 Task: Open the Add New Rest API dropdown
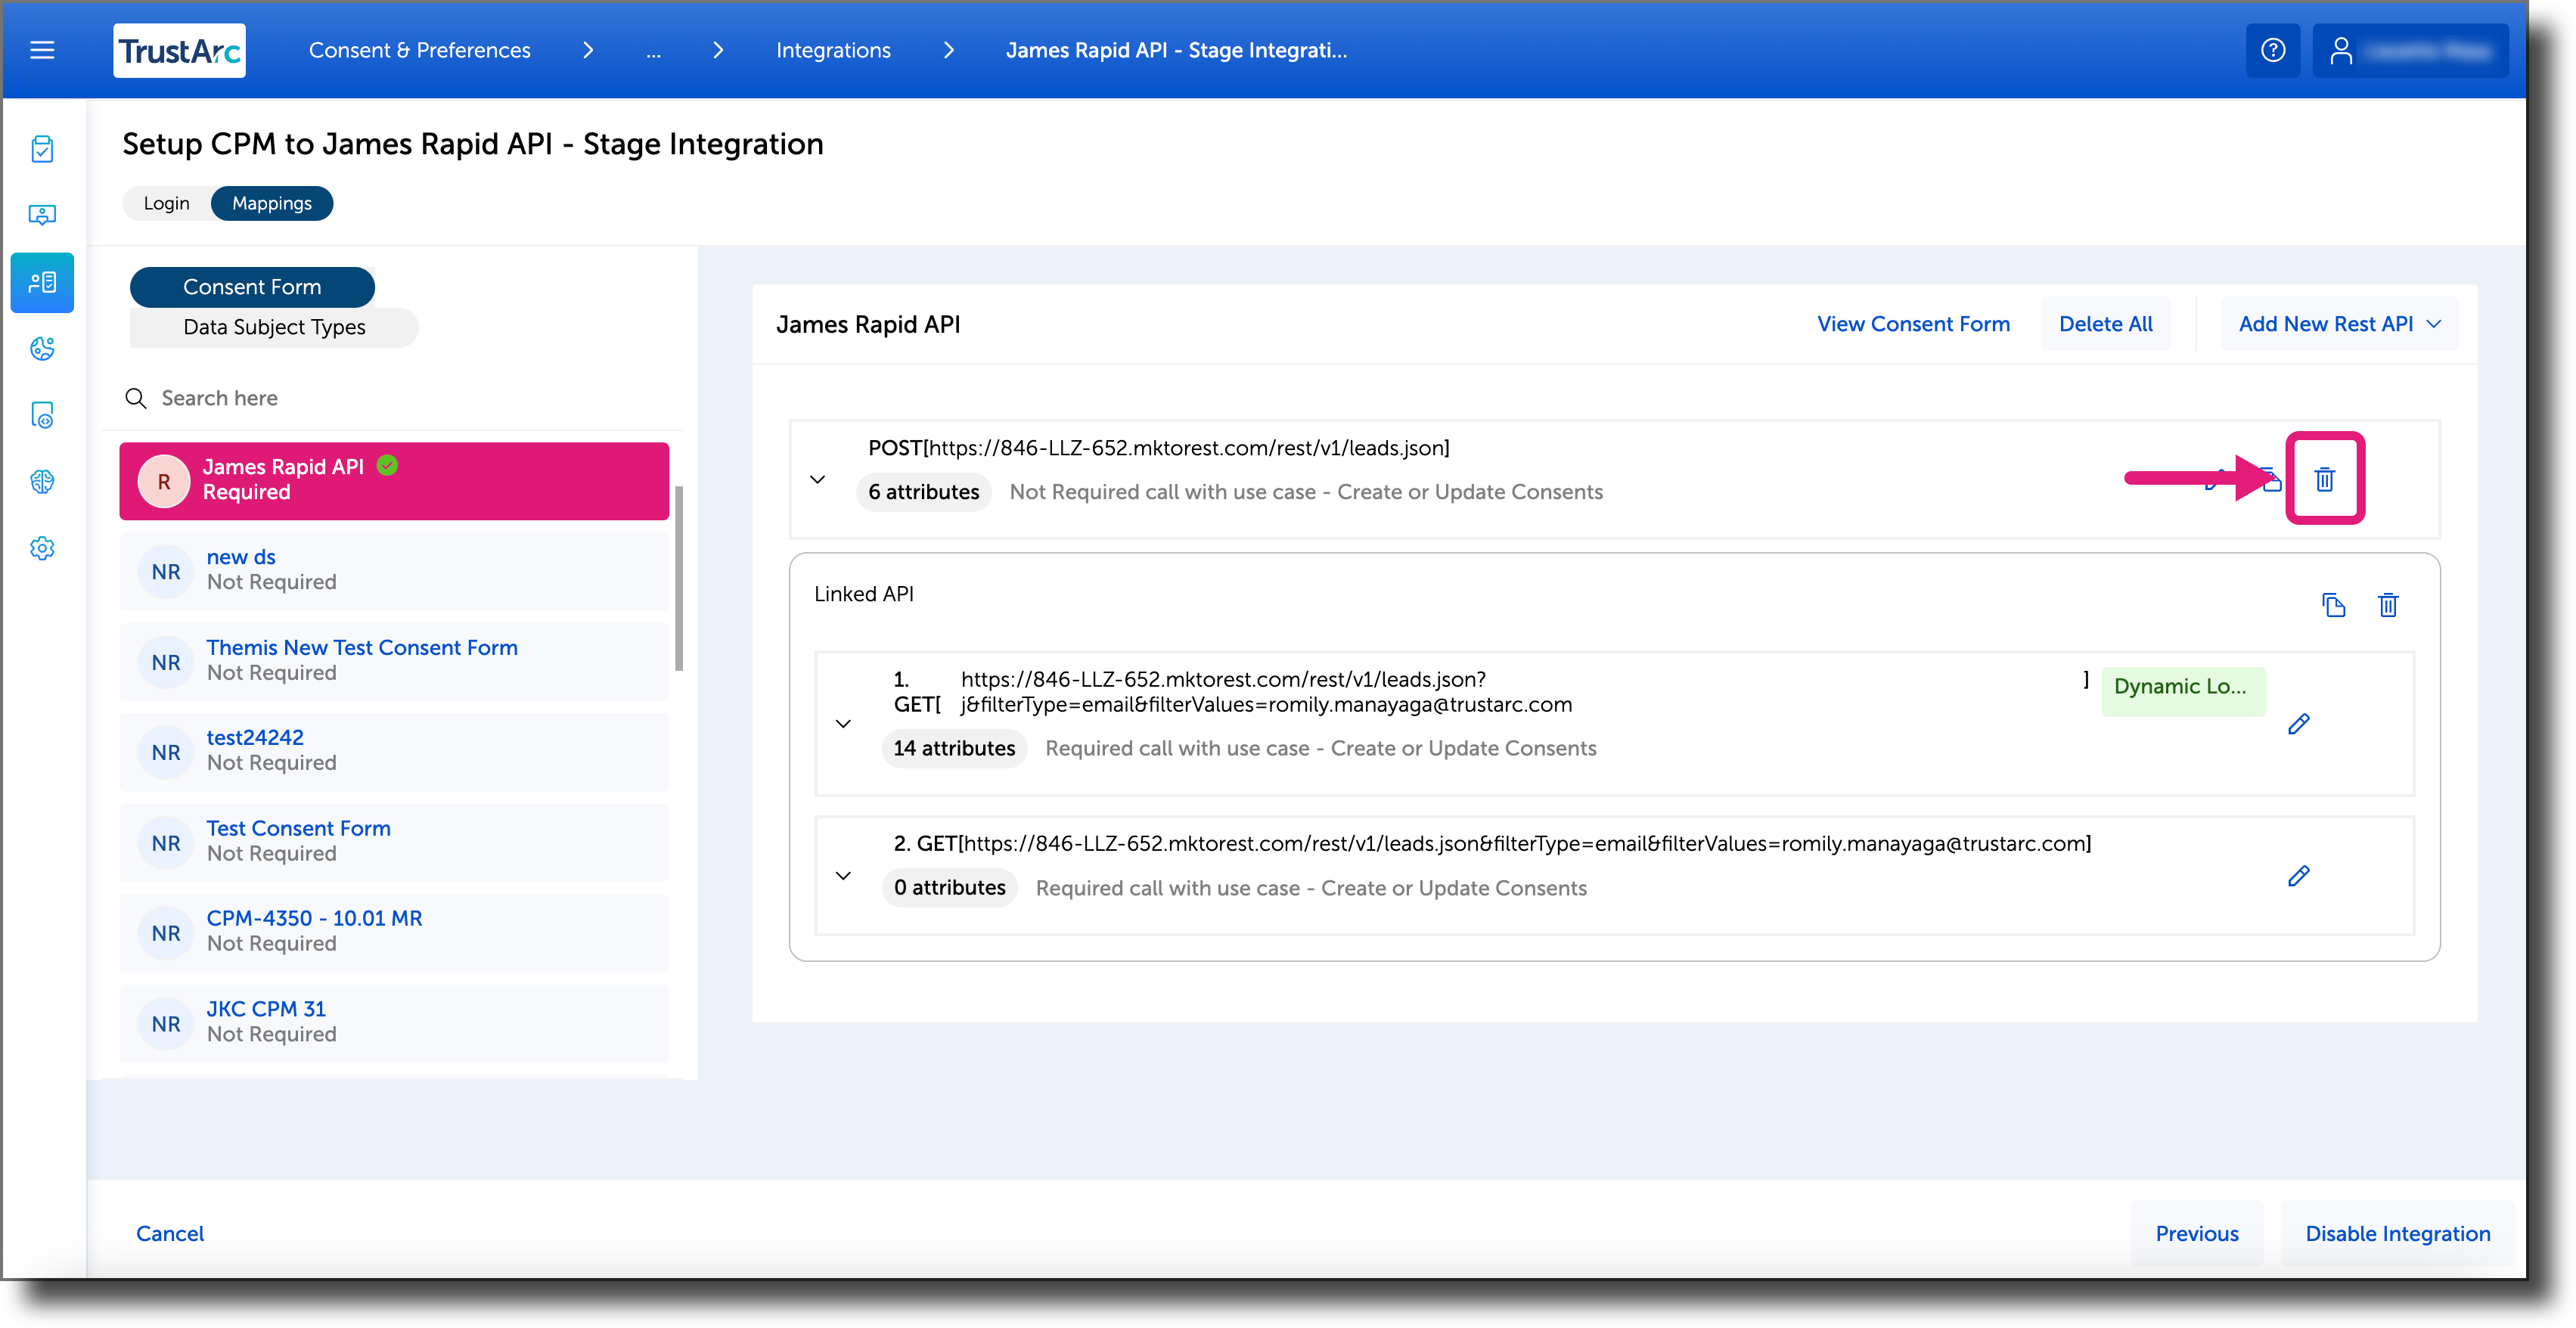click(2339, 323)
